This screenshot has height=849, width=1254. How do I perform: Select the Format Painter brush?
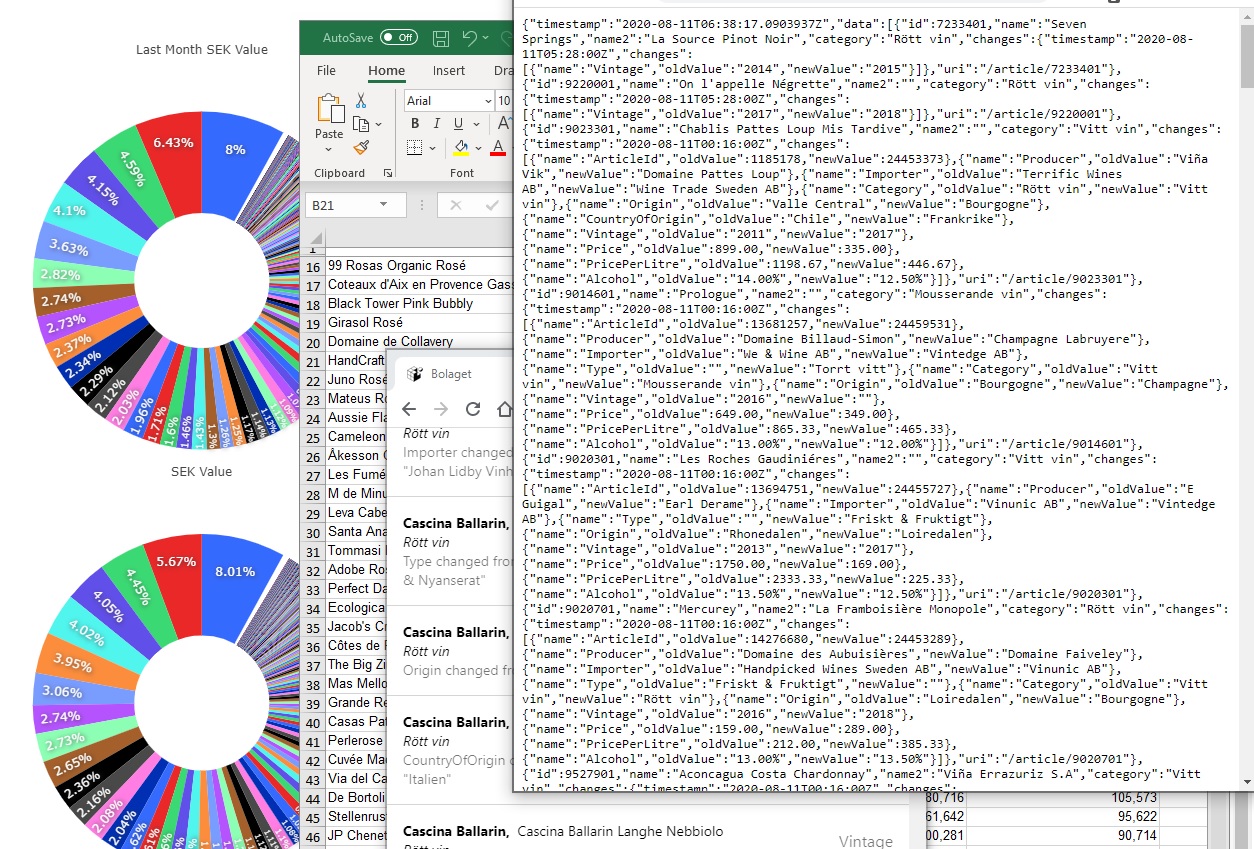click(x=361, y=147)
